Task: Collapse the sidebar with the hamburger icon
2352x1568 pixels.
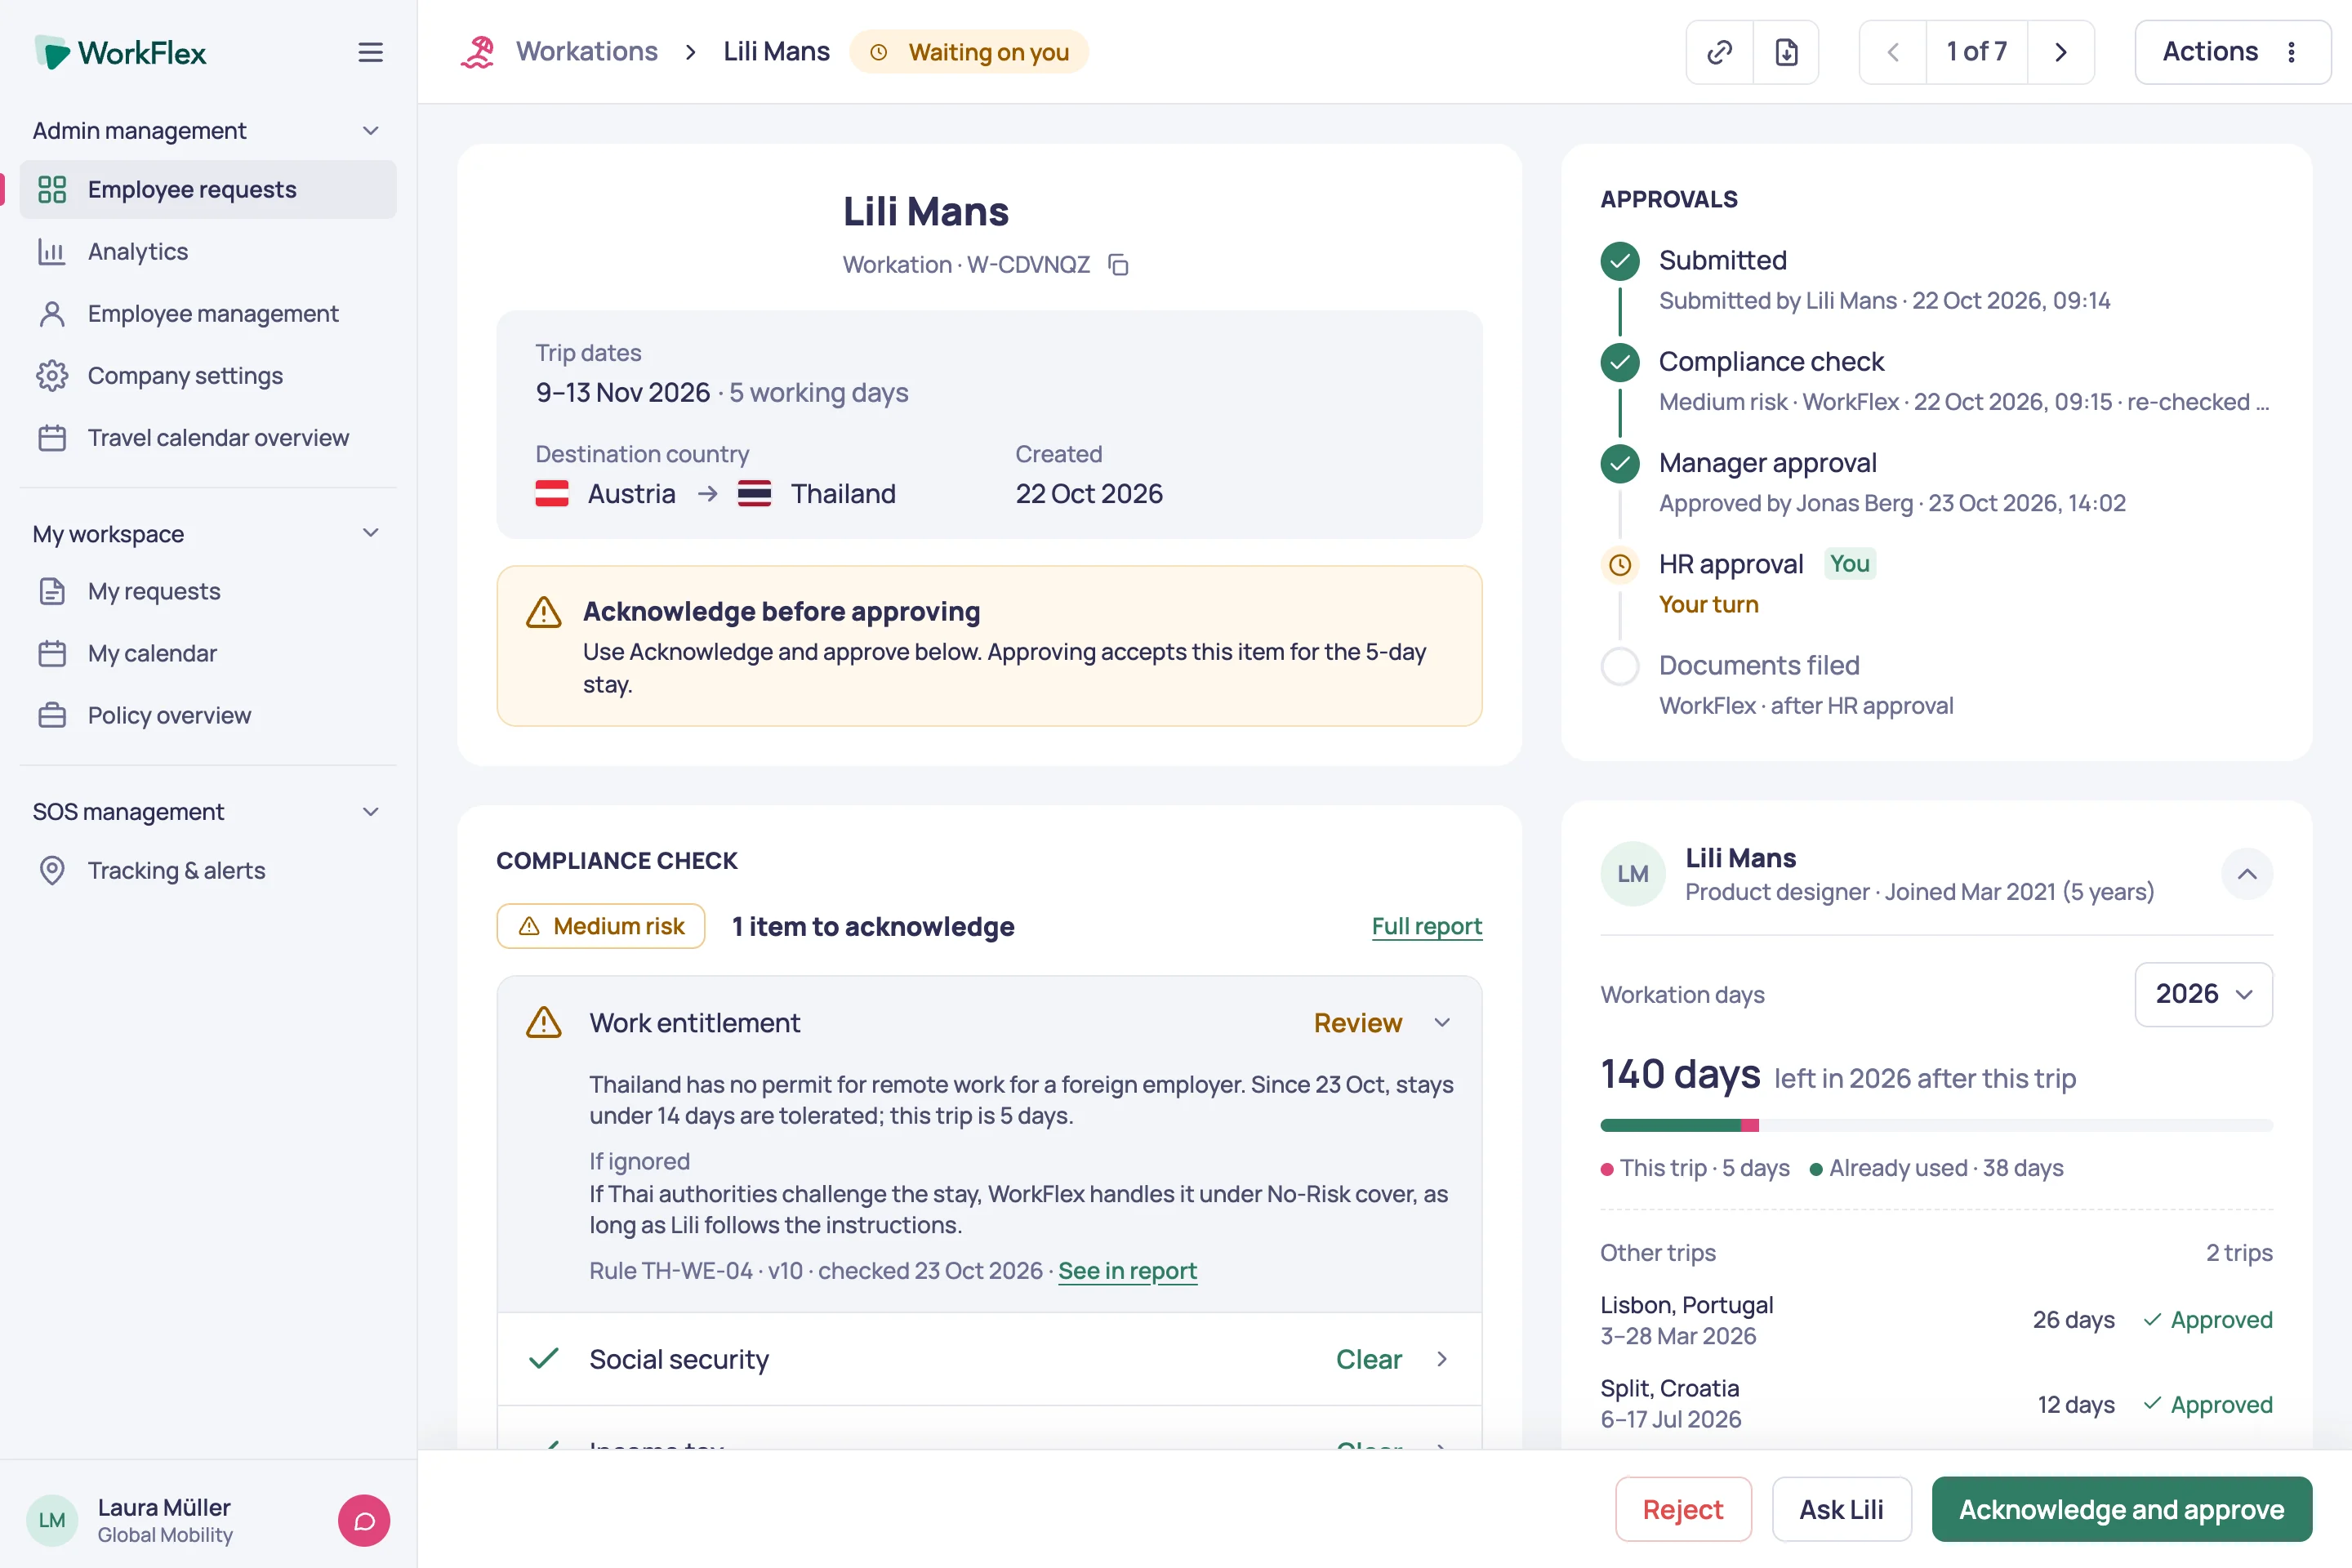Action: [x=371, y=52]
